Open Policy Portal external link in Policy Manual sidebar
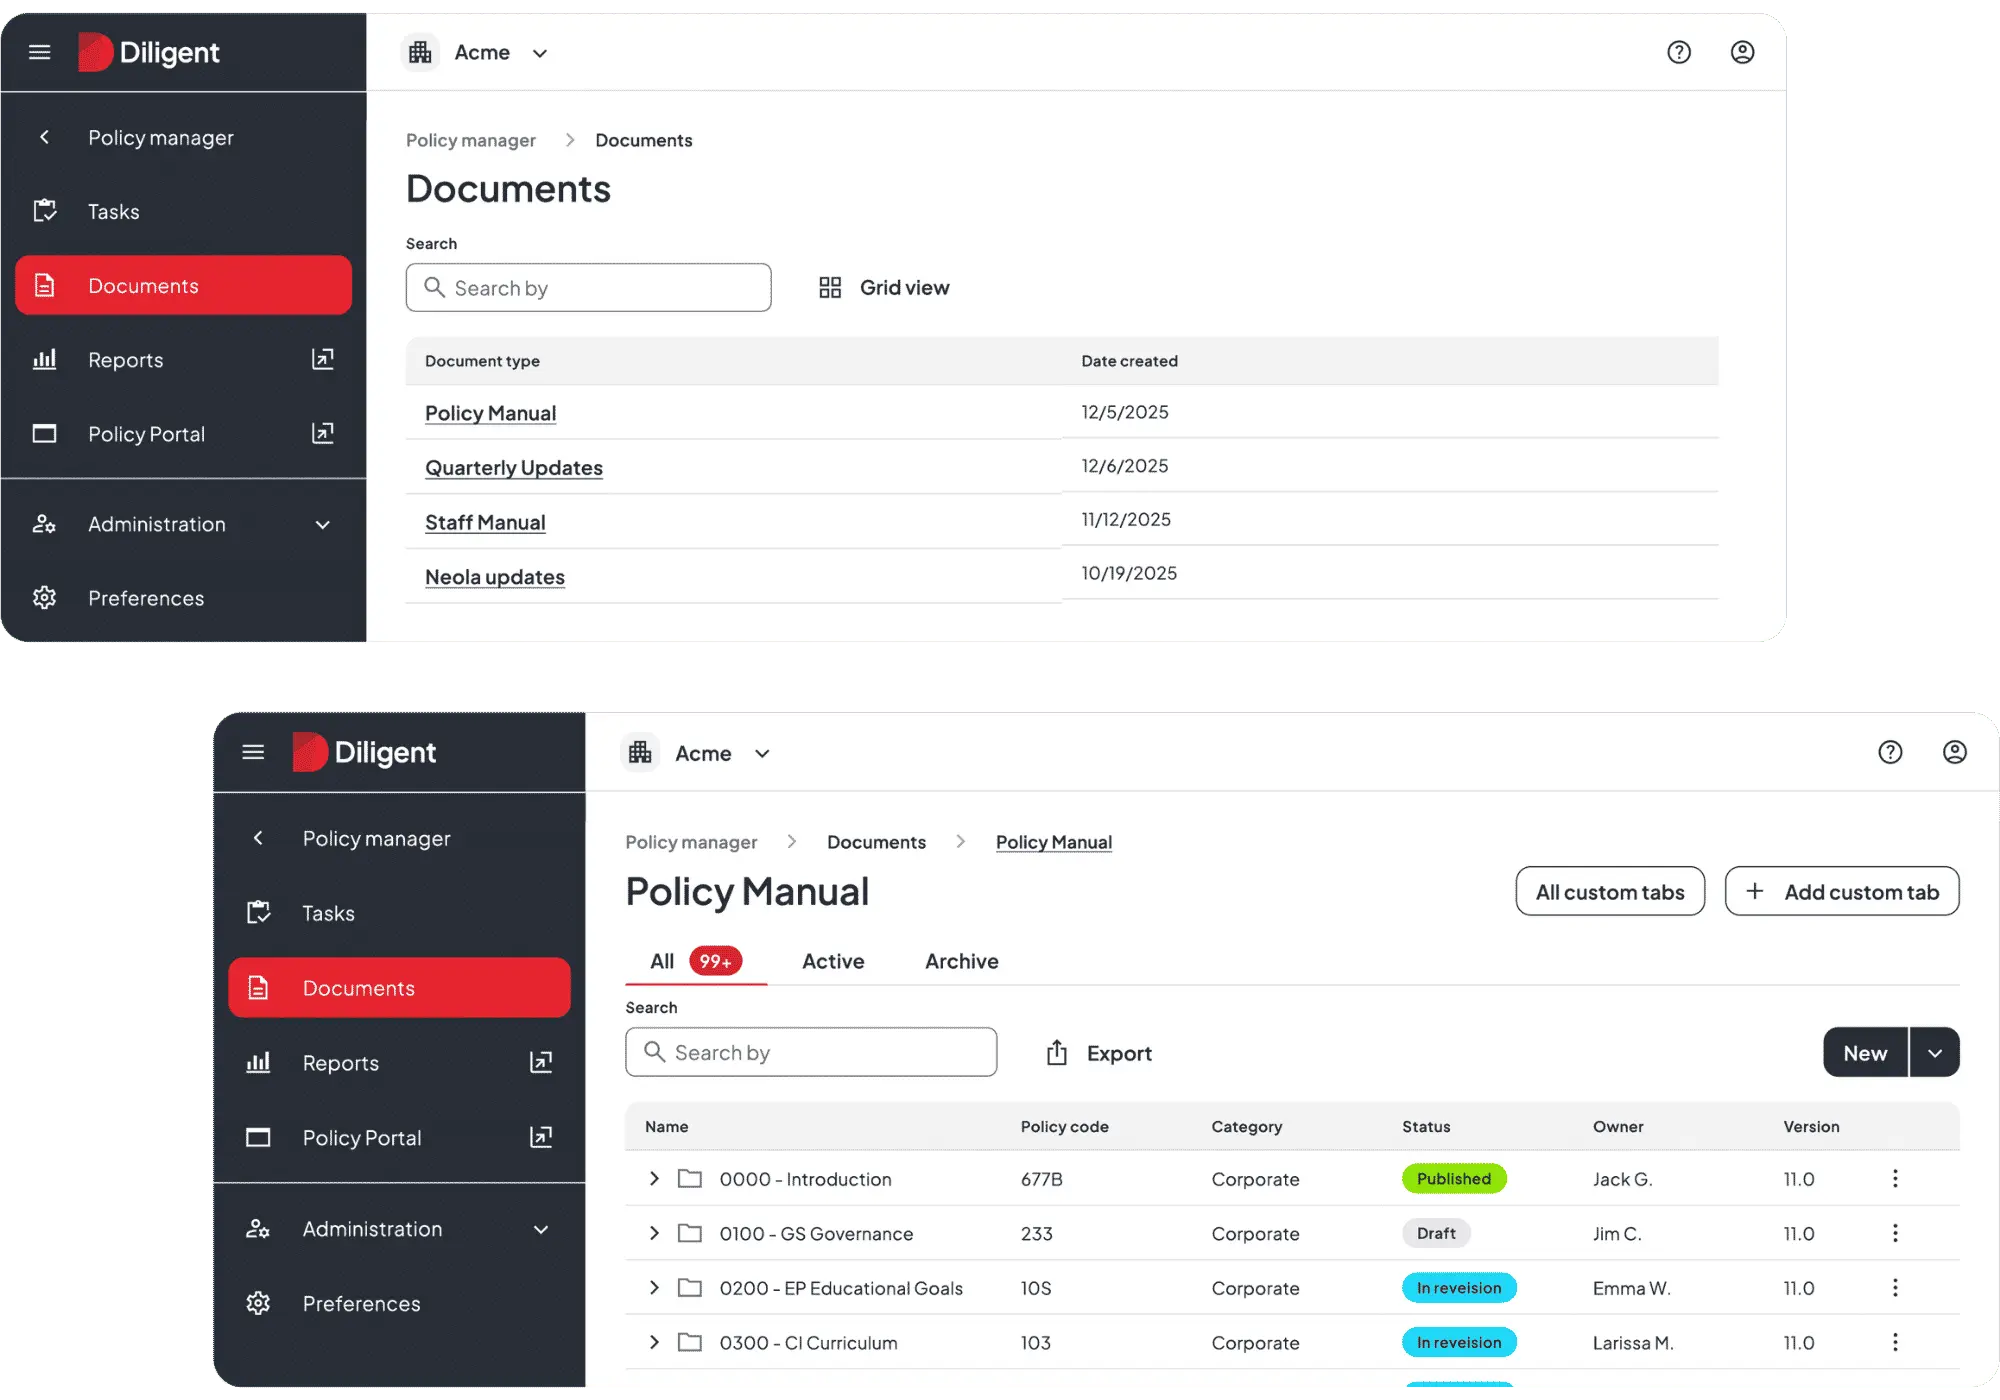2000x1400 pixels. click(541, 1137)
